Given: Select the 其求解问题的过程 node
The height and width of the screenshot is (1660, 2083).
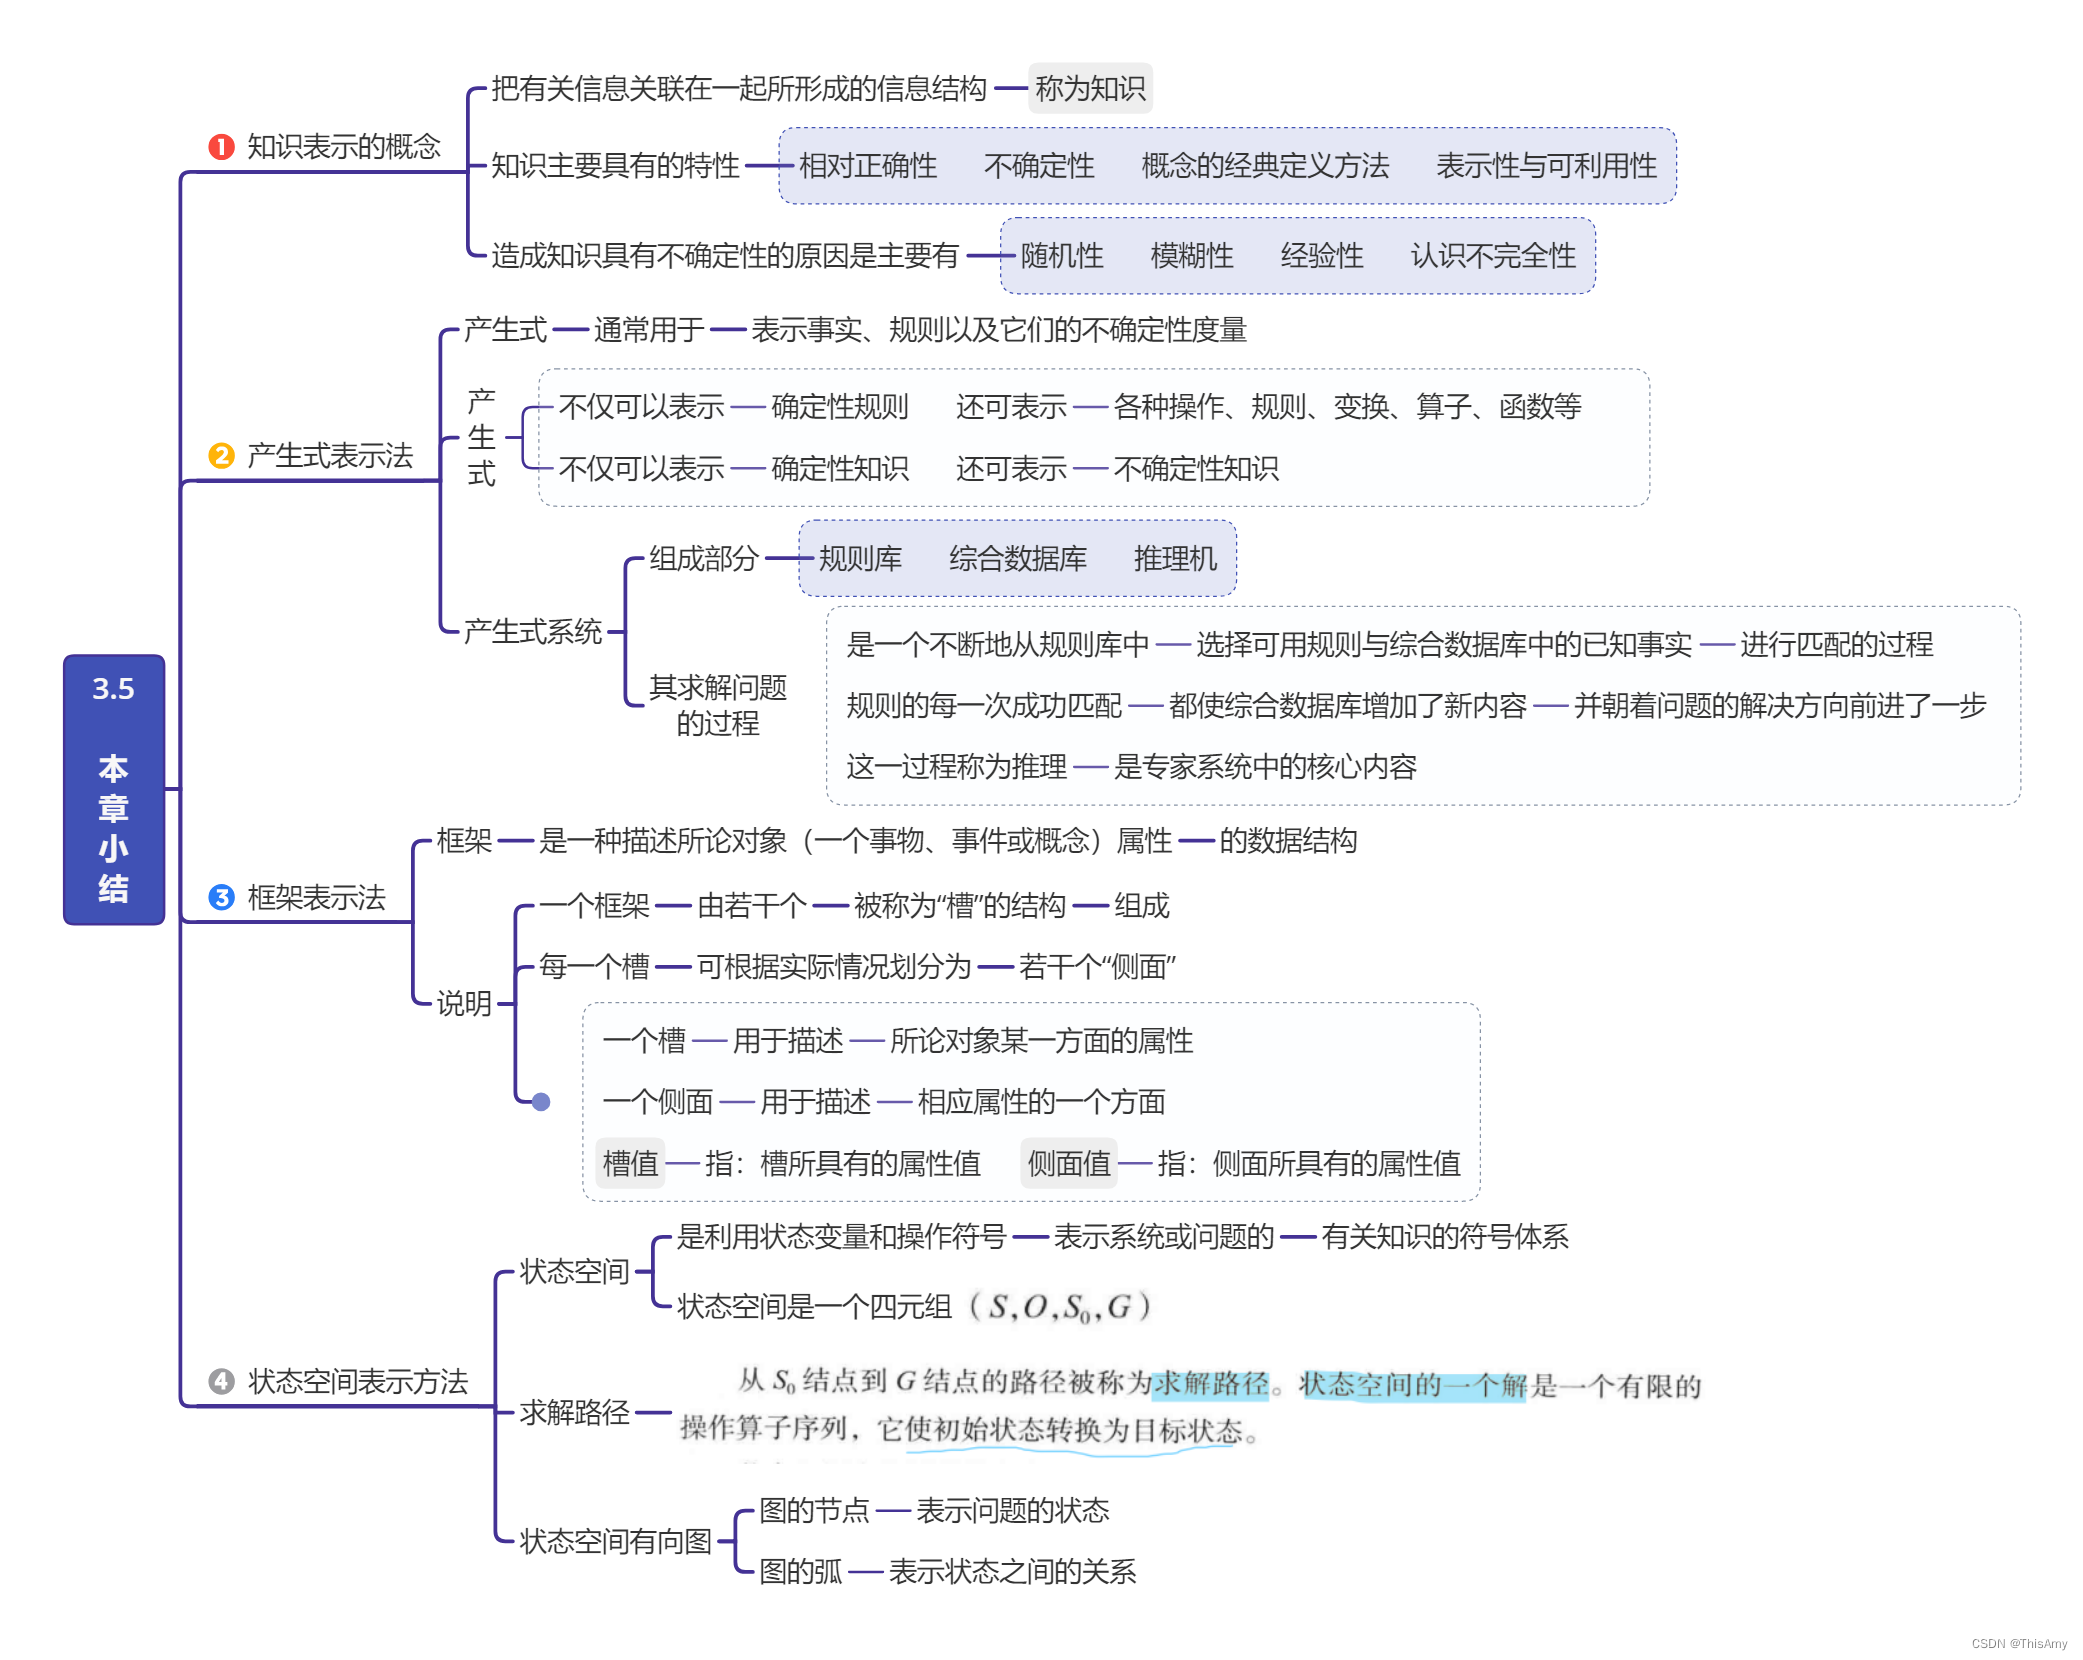Looking at the screenshot, I should click(x=718, y=705).
